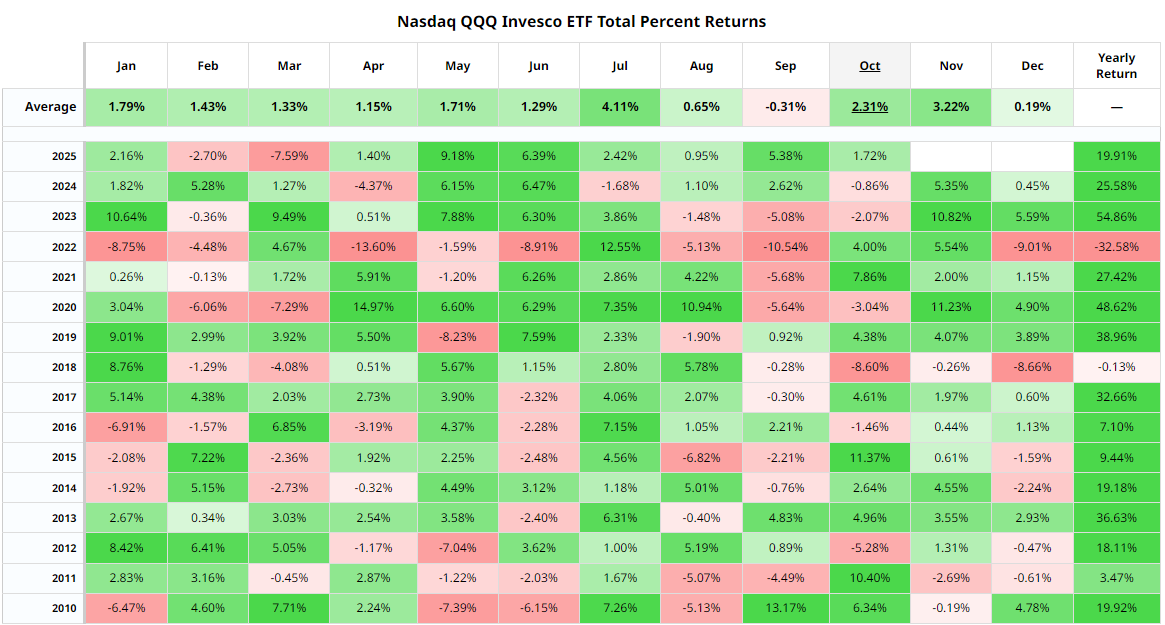Click the Dec column header
The height and width of the screenshot is (625, 1165).
coord(1033,66)
